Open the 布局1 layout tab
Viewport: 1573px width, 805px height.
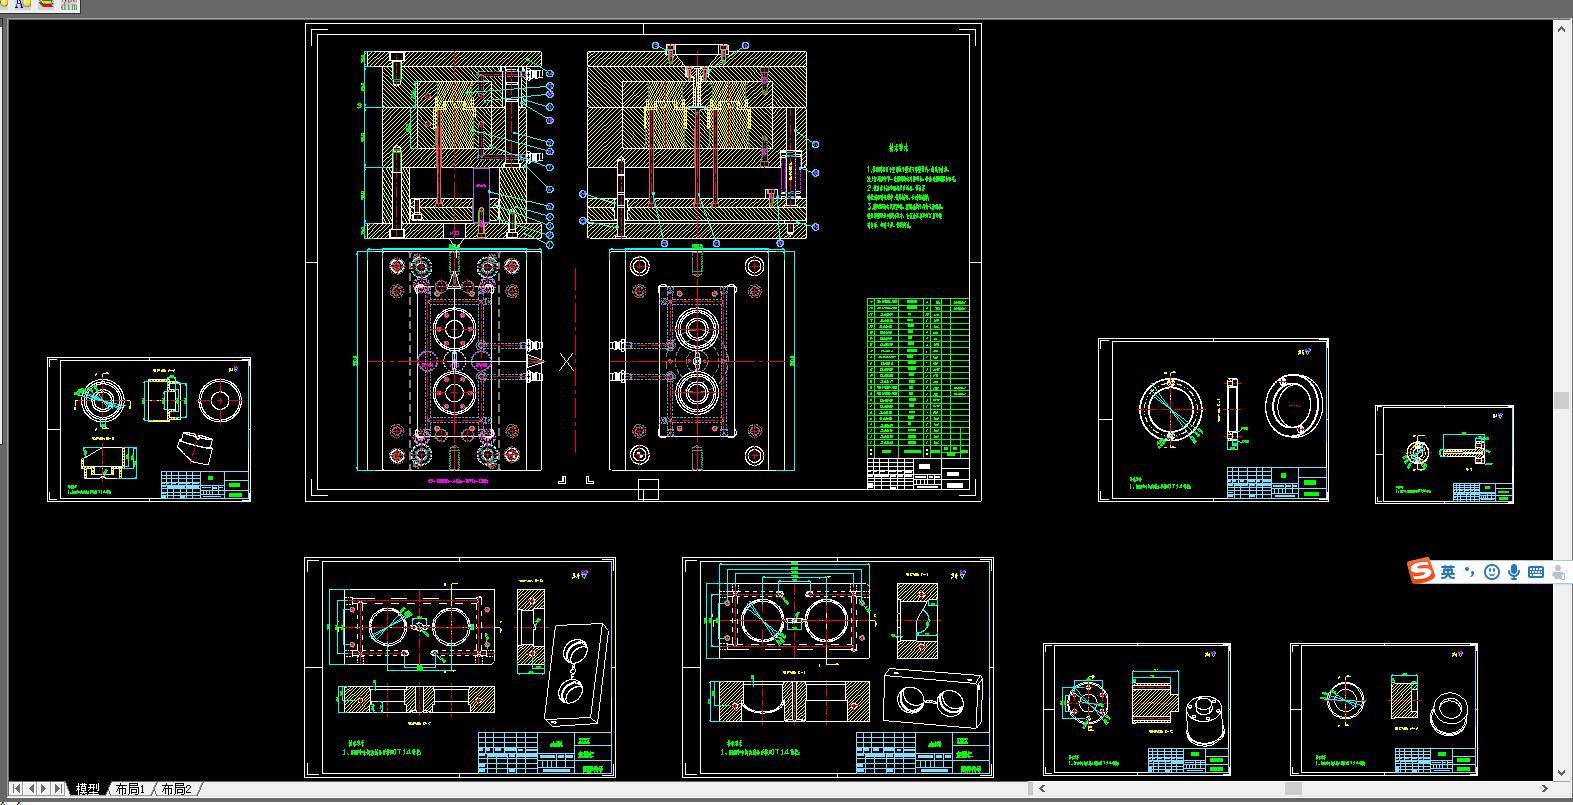130,789
